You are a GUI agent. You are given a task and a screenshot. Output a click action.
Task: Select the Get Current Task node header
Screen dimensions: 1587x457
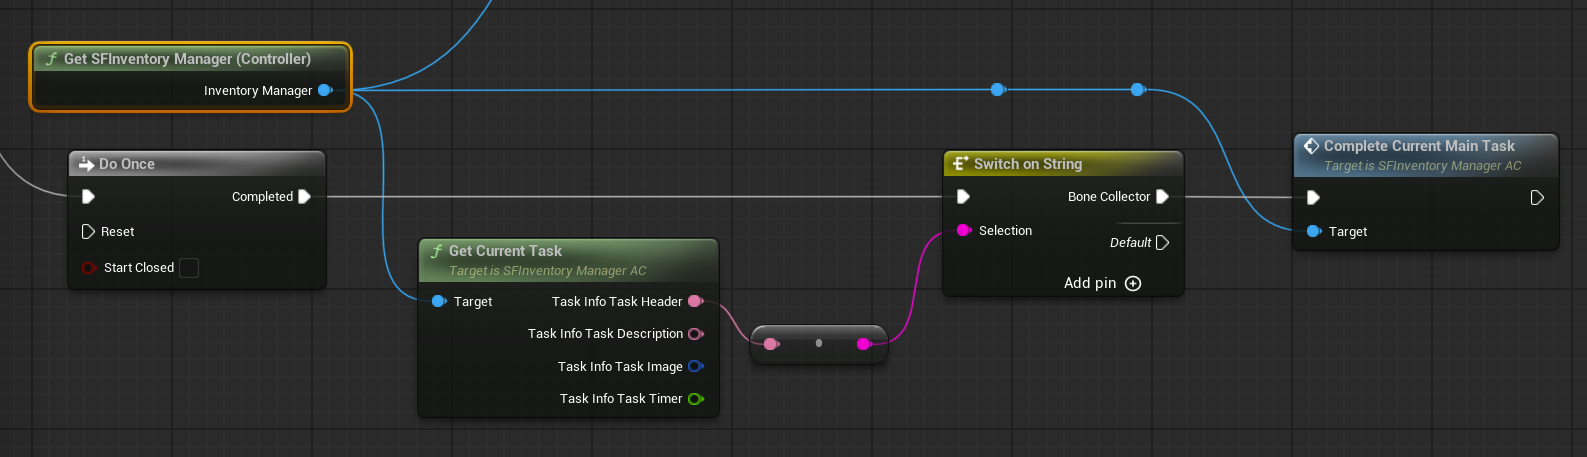click(568, 260)
